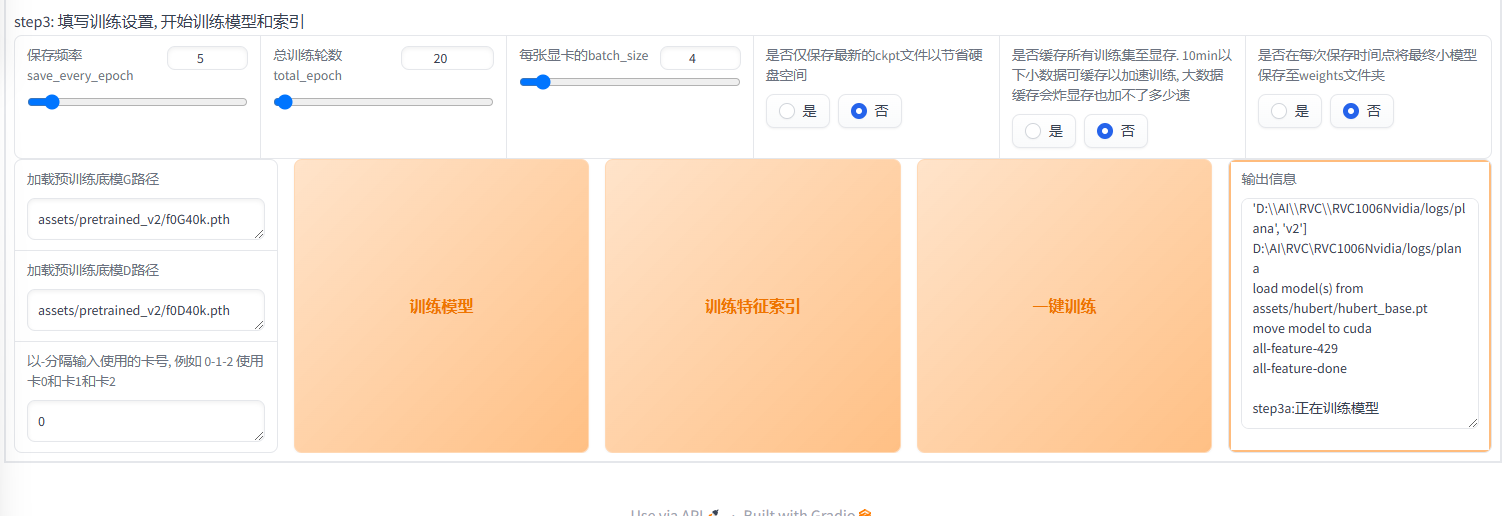Click 'step3a:正在训练模型' status text
The image size is (1506, 516).
[x=1315, y=408]
